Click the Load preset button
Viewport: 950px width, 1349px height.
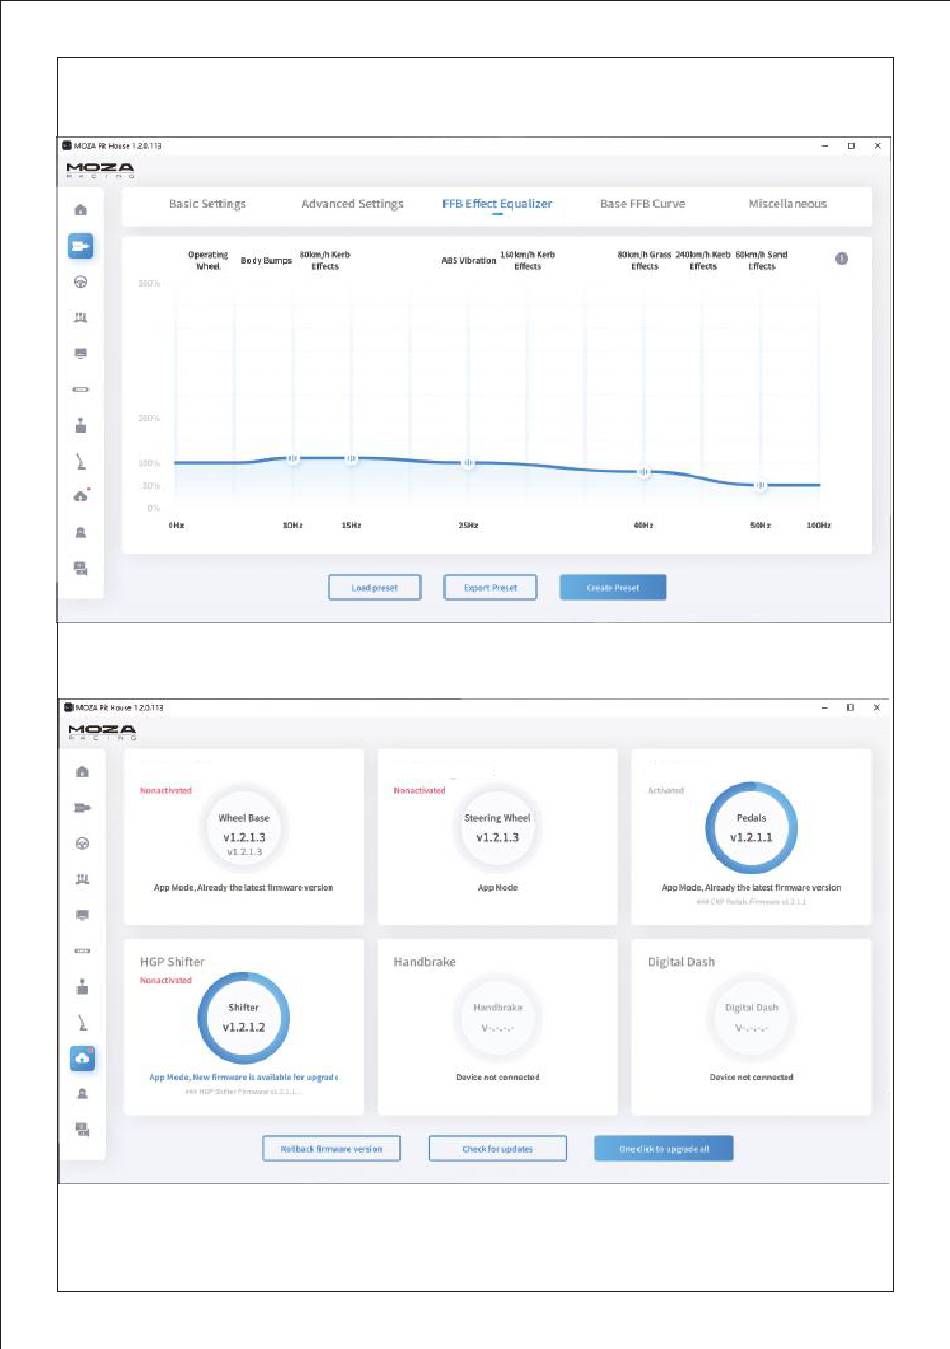point(375,588)
